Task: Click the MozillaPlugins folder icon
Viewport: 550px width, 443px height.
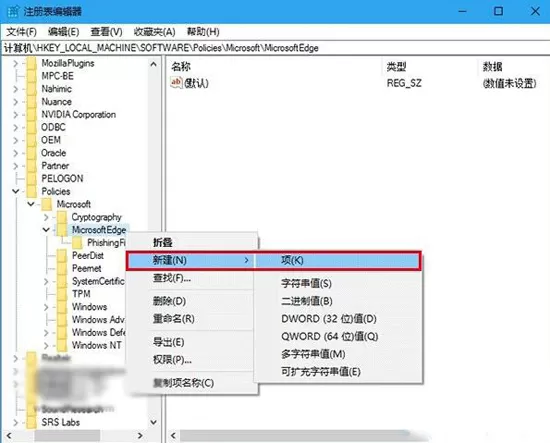Action: point(32,63)
